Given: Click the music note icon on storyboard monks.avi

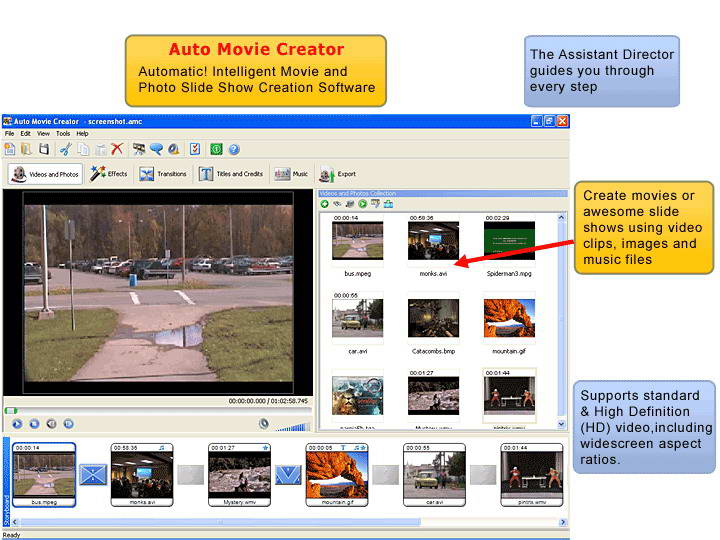Looking at the screenshot, I should (162, 447).
